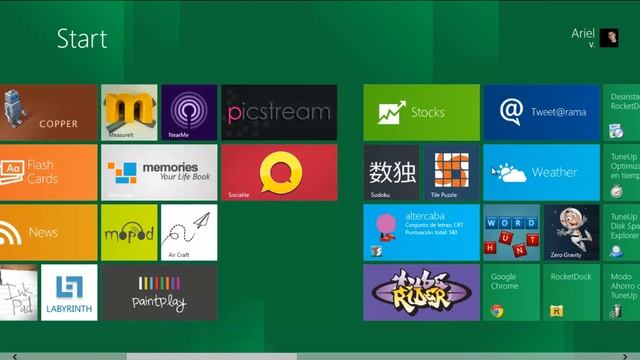Open the Flash Cards tile
Image resolution: width=640 pixels, height=360 pixels.
(x=49, y=172)
